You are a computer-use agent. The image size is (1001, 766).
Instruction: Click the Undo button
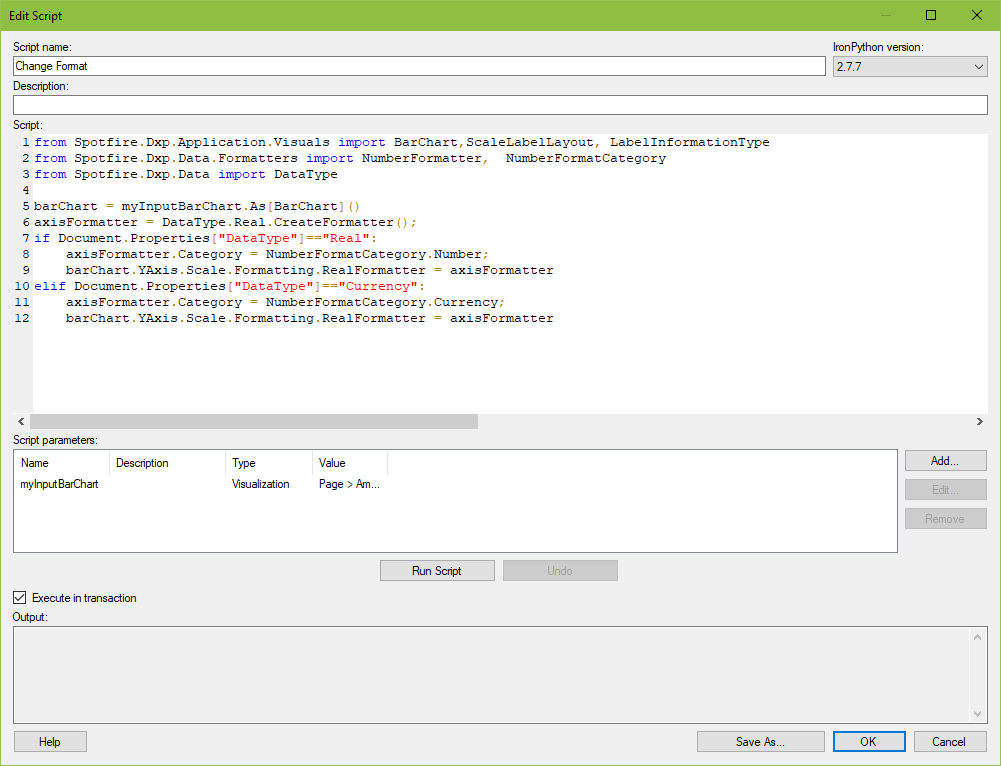[x=559, y=570]
